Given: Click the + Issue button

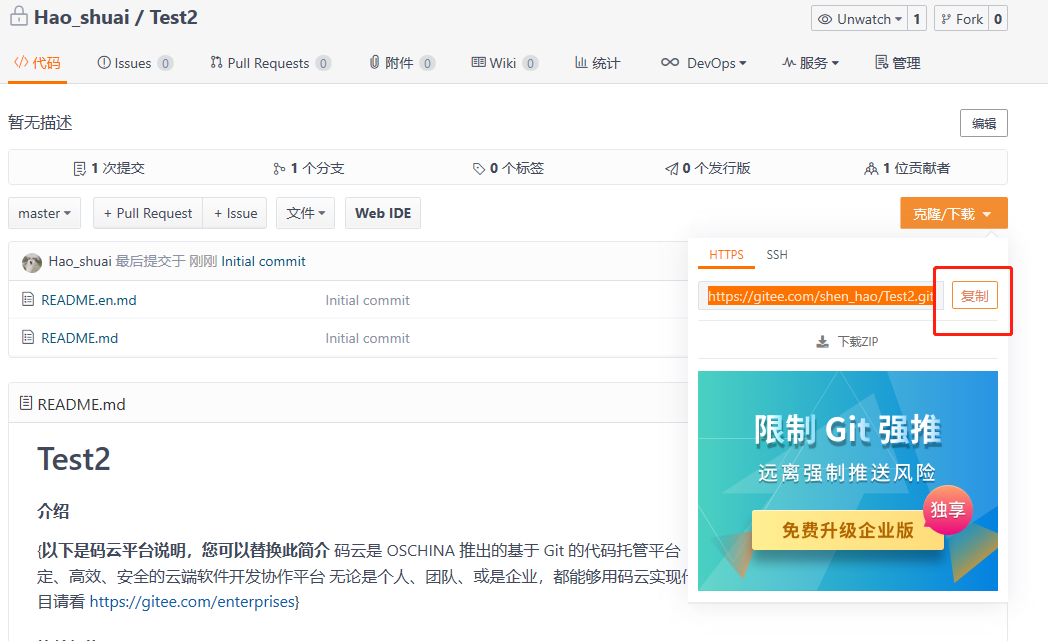Looking at the screenshot, I should pos(235,213).
